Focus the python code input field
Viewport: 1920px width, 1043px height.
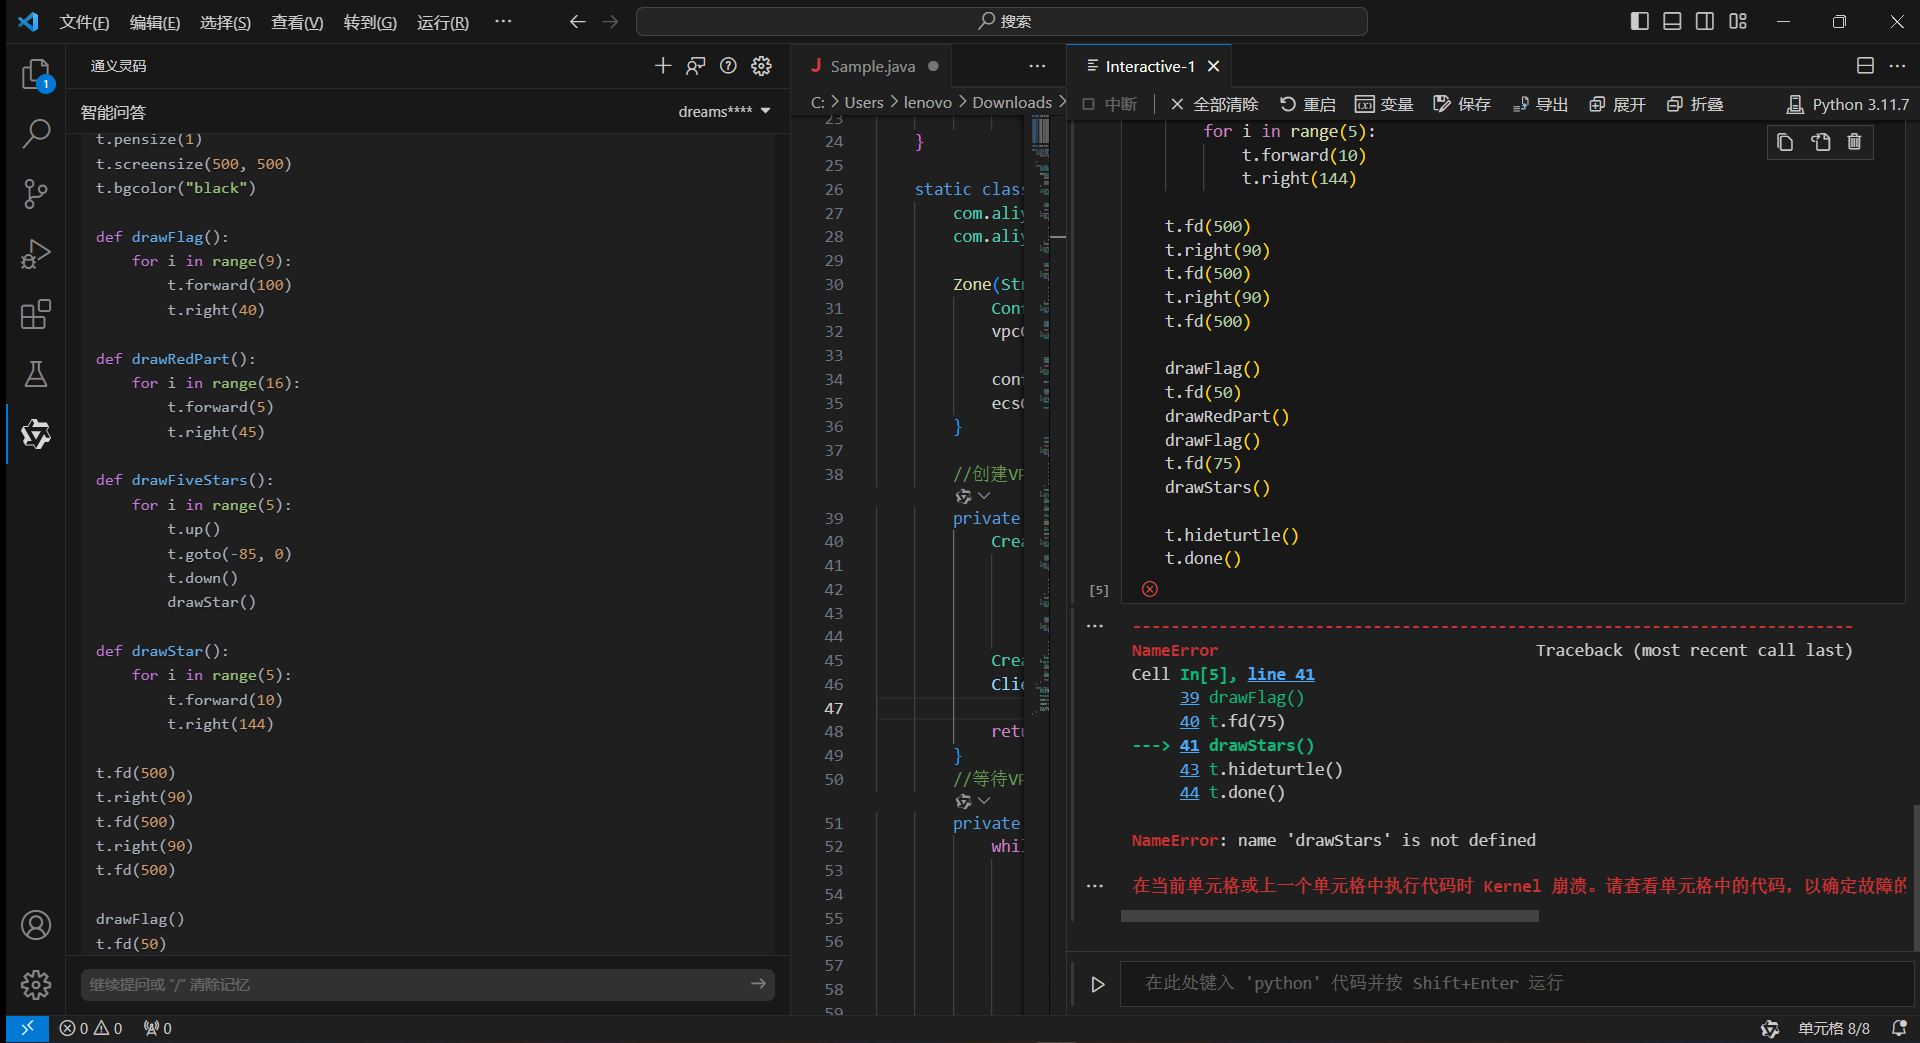tap(1516, 984)
